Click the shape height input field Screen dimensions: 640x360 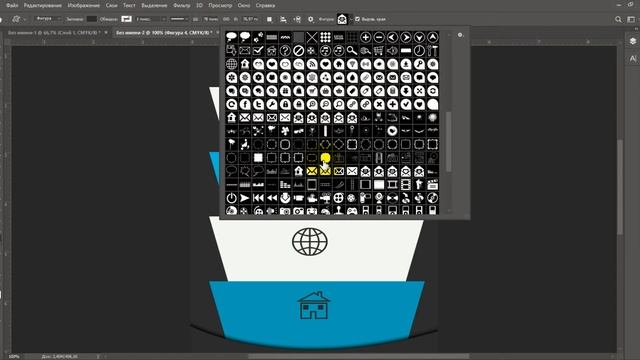pyautogui.click(x=251, y=19)
